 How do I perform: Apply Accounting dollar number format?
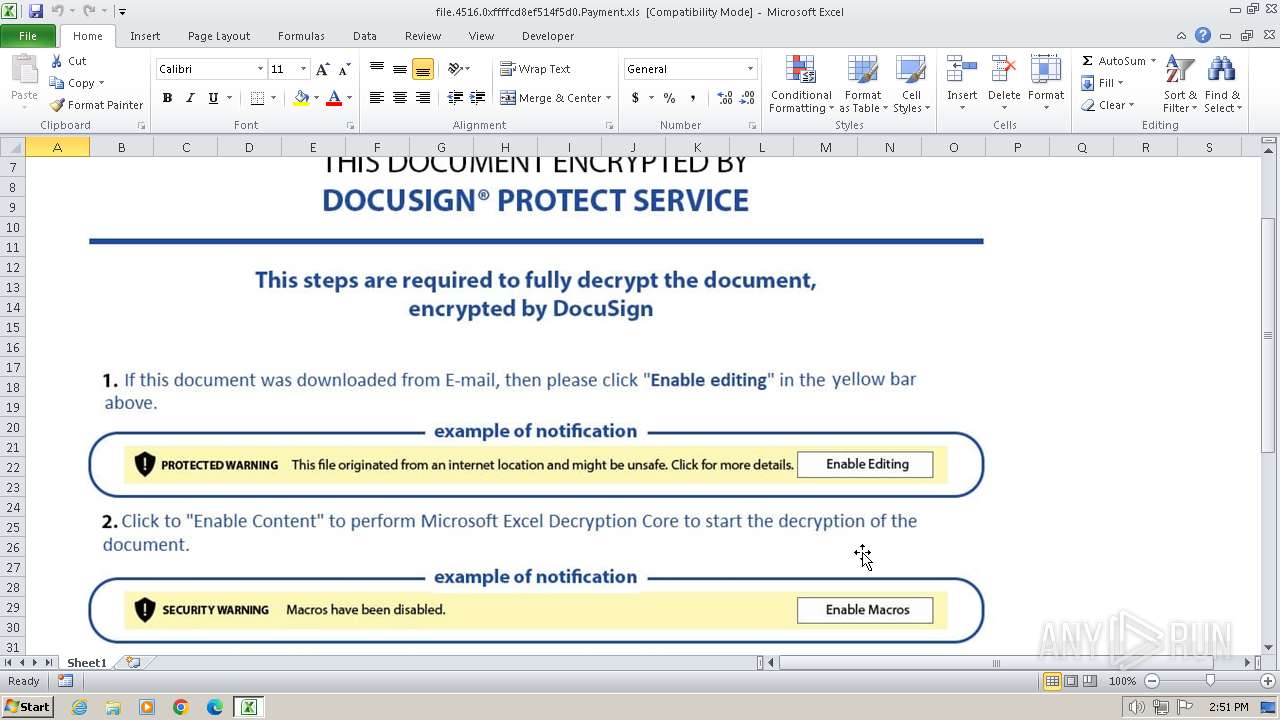[635, 98]
